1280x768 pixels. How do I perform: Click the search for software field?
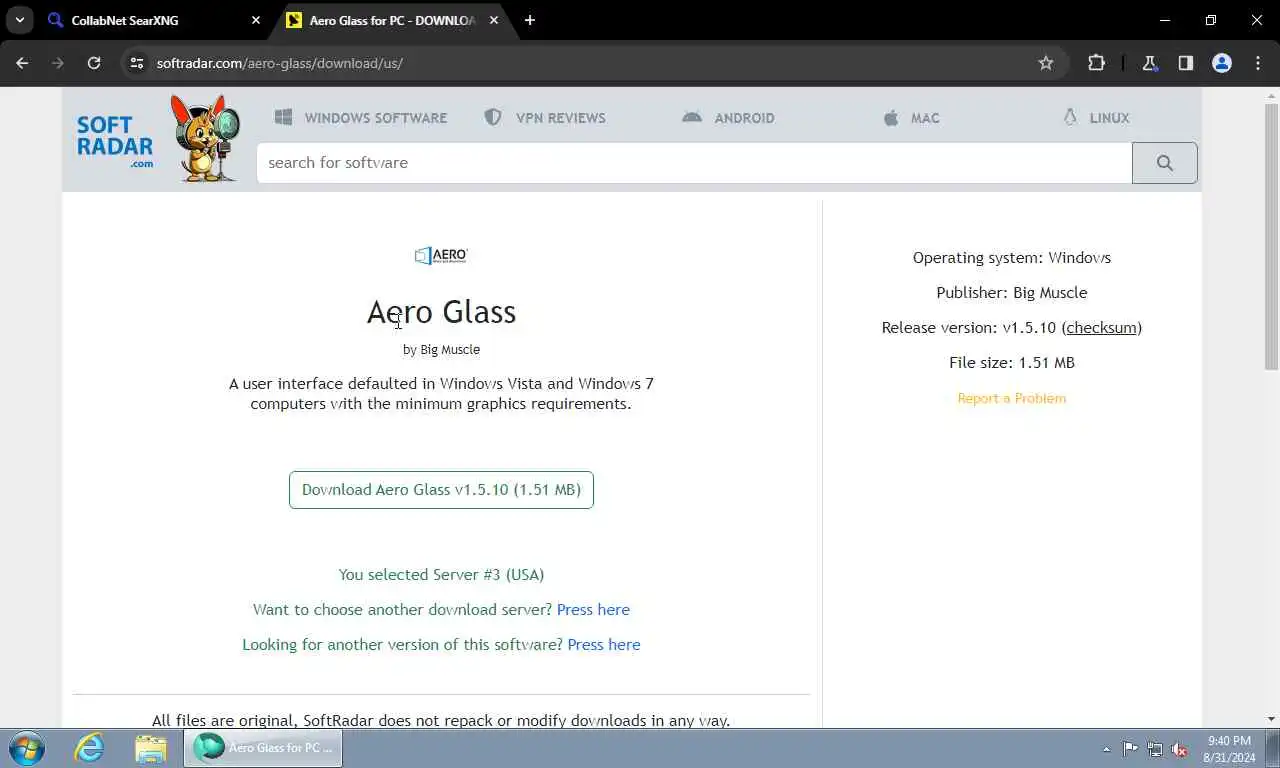point(694,163)
